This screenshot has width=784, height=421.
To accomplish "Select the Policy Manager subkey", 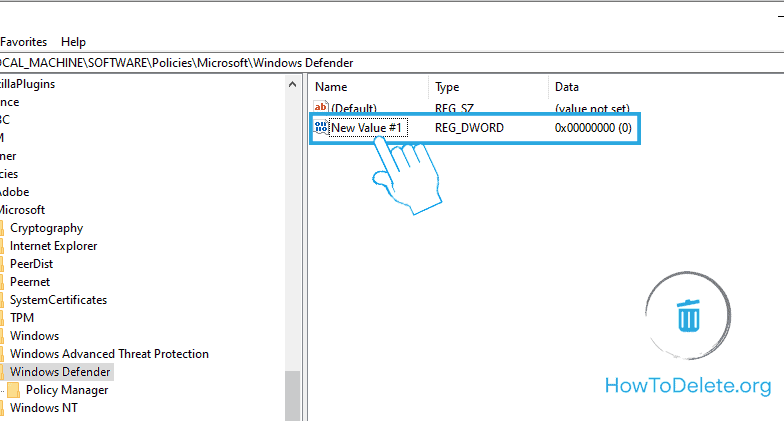I will click(x=67, y=390).
